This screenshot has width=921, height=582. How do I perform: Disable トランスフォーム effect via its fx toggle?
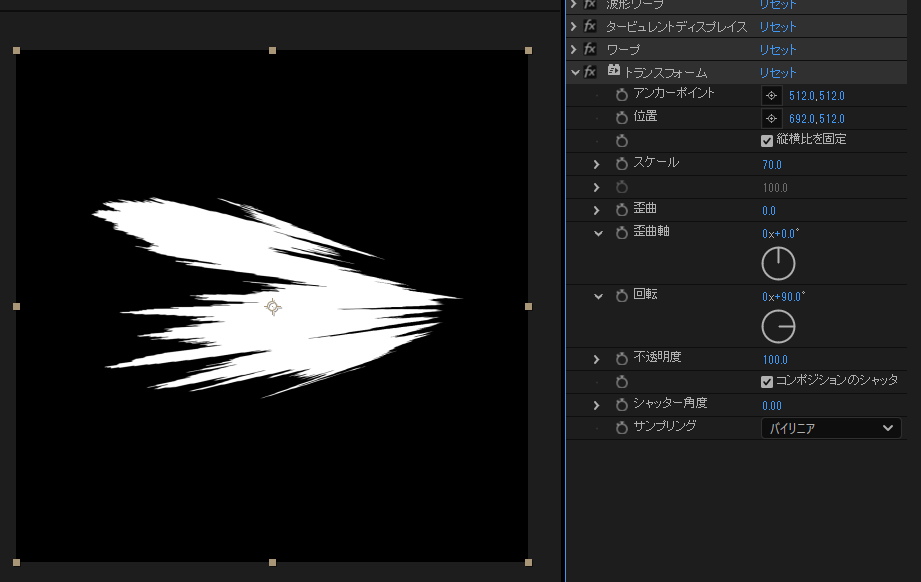590,72
